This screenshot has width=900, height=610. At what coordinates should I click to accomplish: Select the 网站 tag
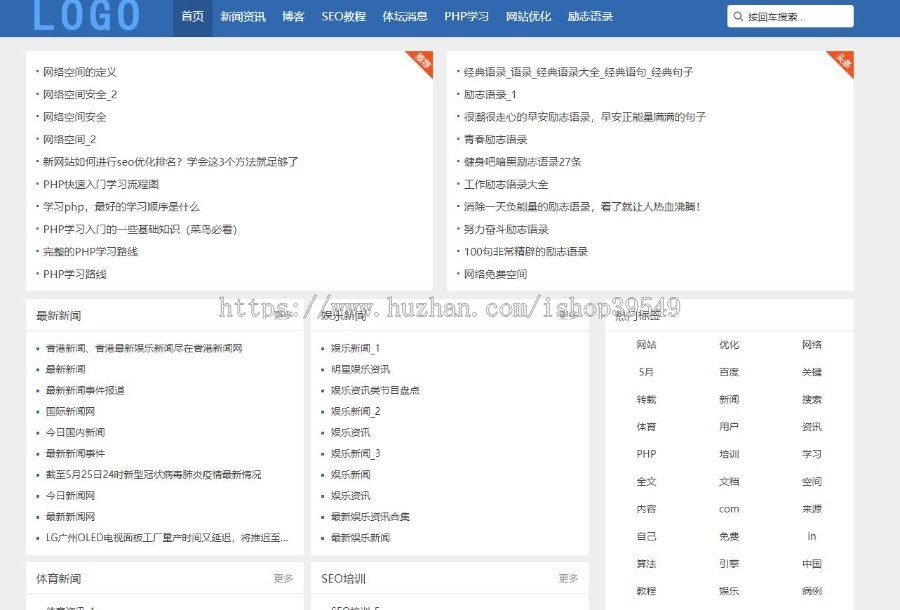pyautogui.click(x=646, y=345)
